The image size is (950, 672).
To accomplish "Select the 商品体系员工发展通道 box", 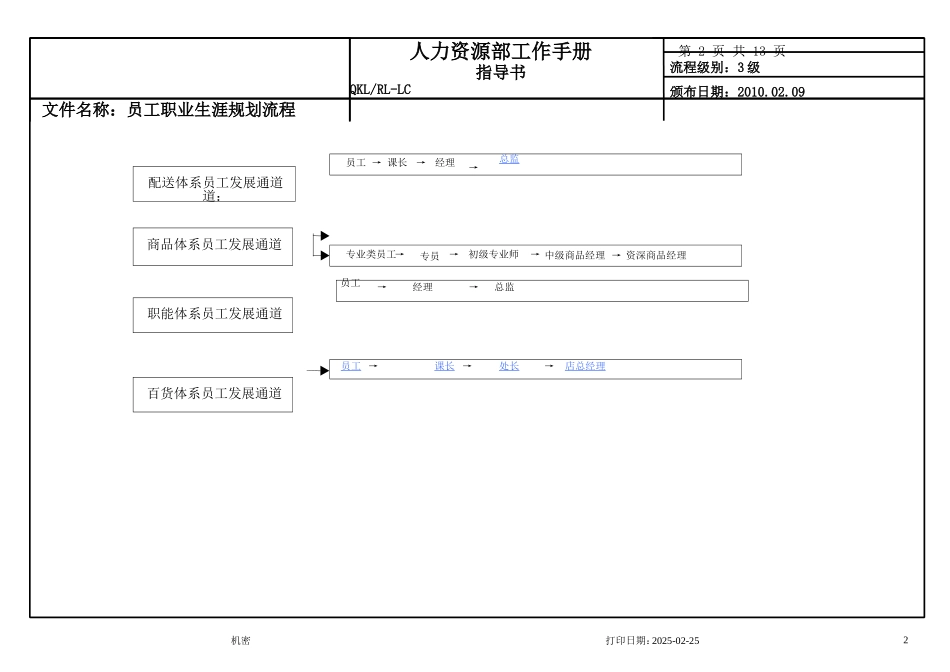I will coord(213,246).
